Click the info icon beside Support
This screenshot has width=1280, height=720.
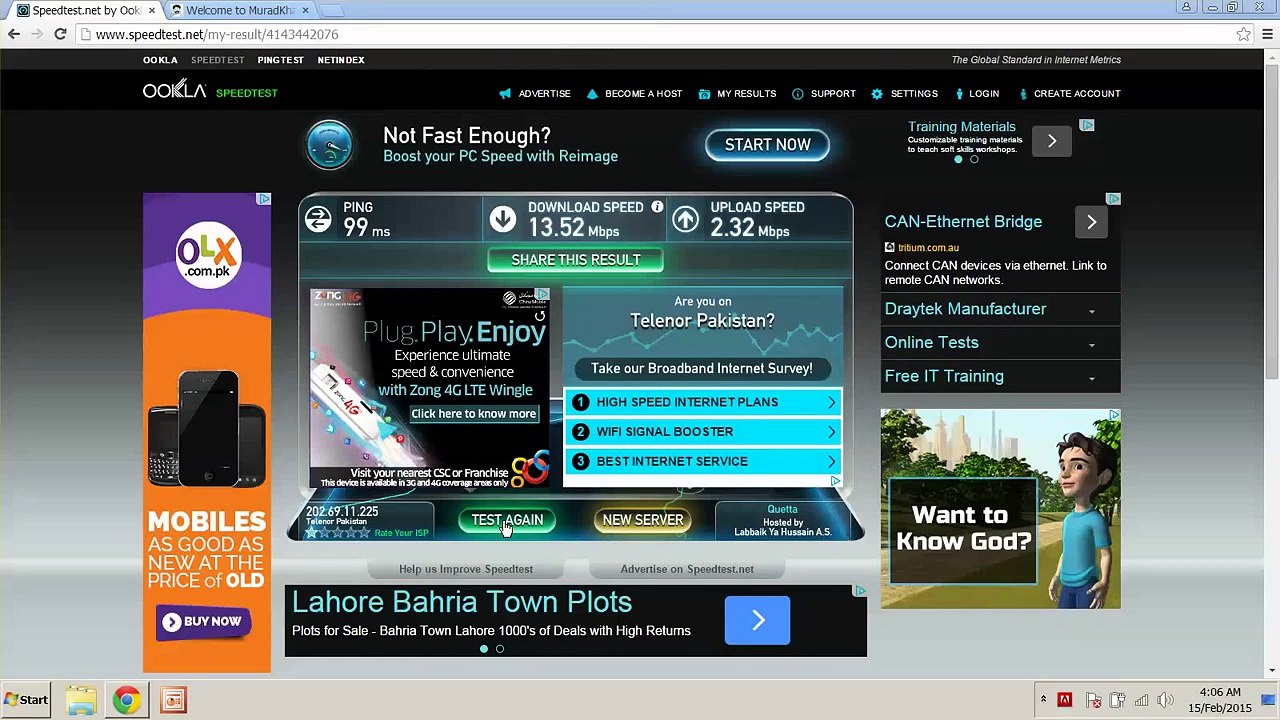[x=797, y=94]
